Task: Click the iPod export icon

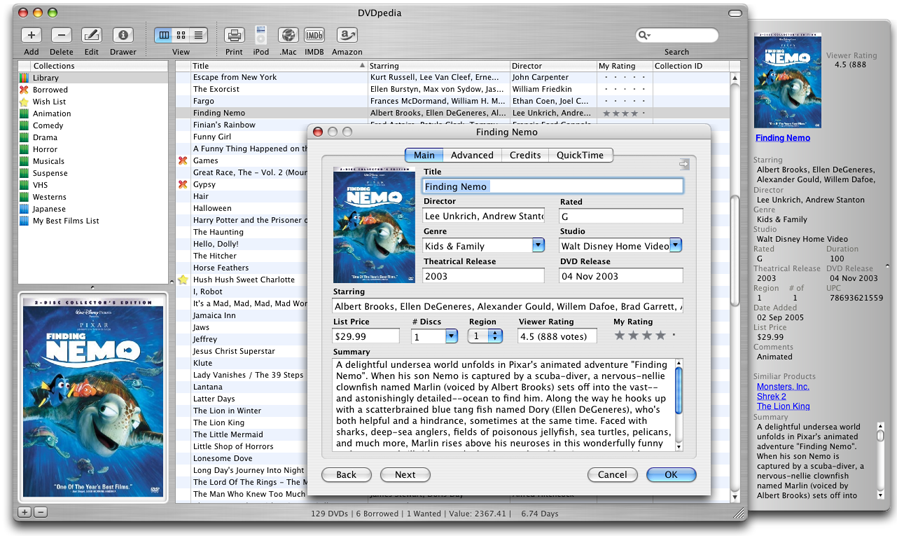Action: 261,35
